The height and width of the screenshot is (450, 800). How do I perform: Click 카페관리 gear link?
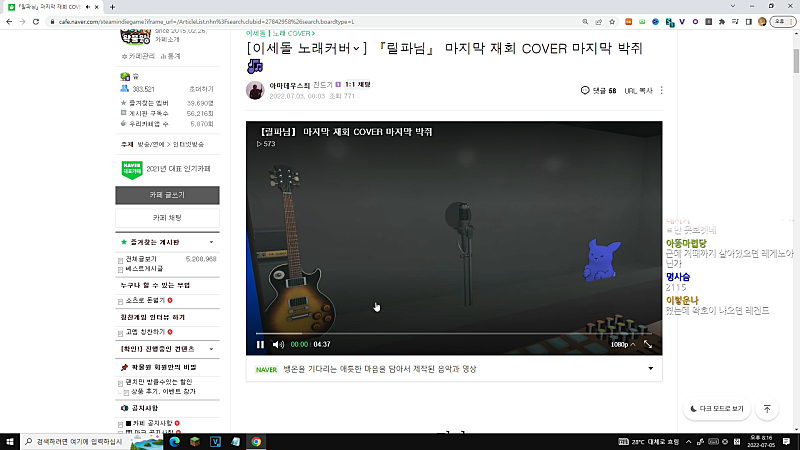pyautogui.click(x=138, y=56)
